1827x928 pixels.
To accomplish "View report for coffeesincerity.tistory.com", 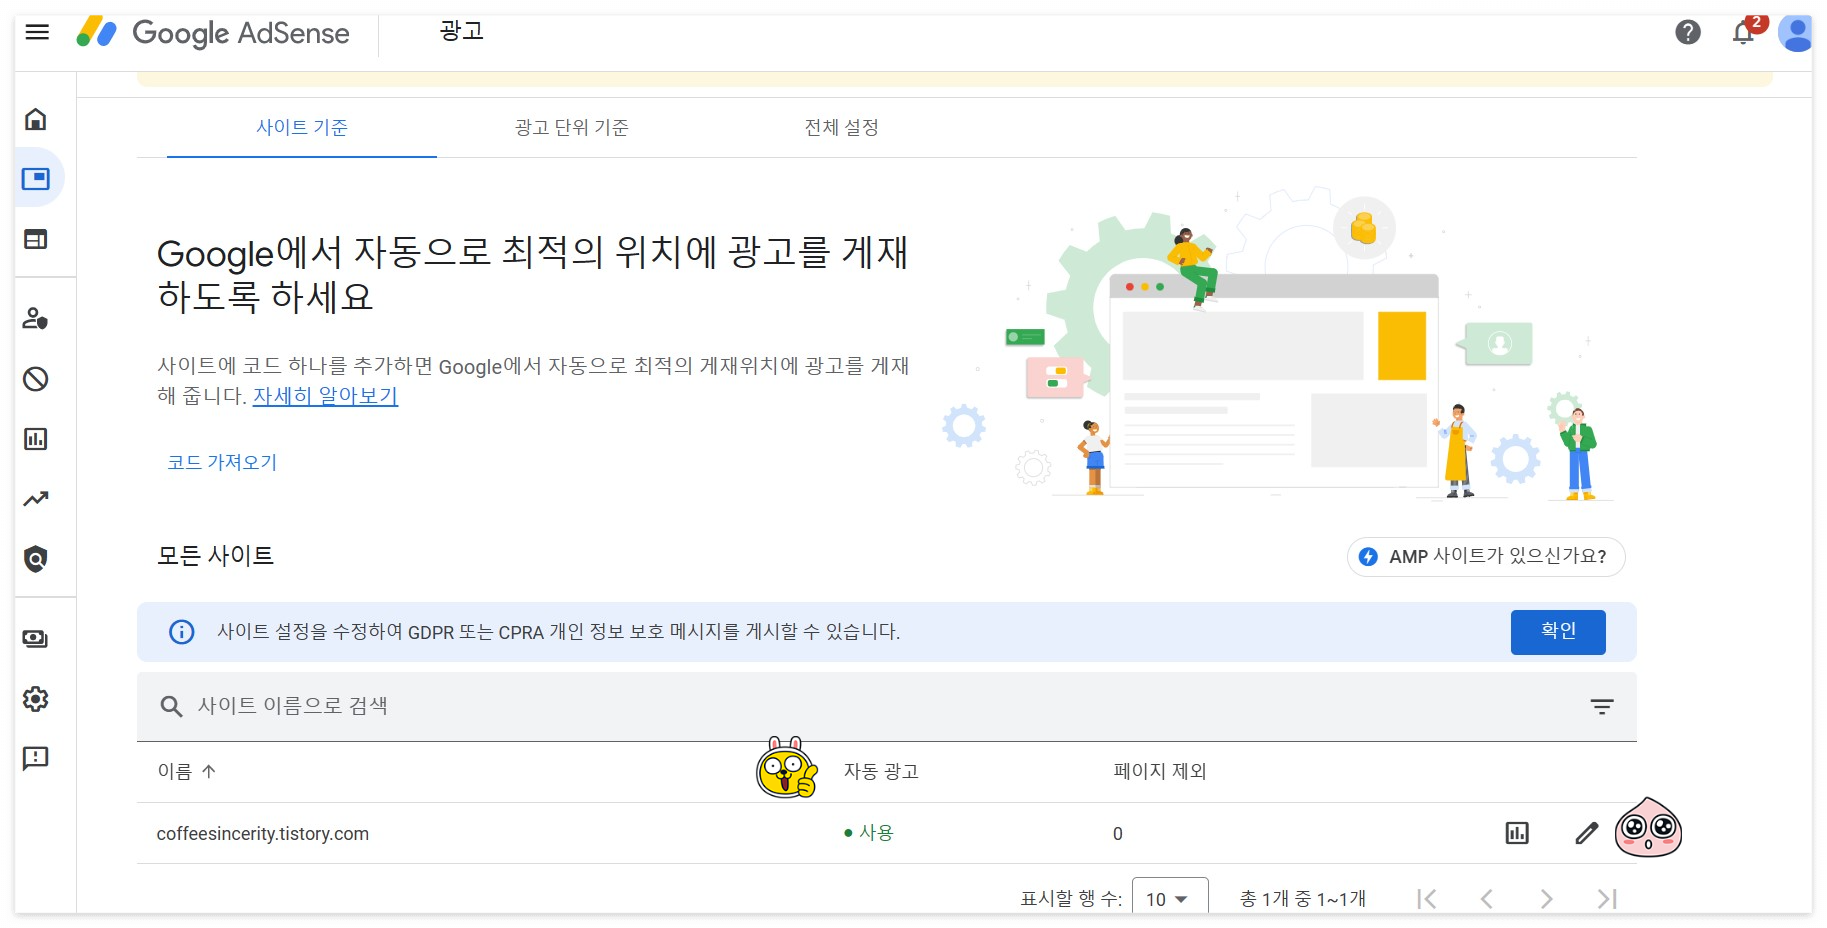I will [x=1517, y=833].
